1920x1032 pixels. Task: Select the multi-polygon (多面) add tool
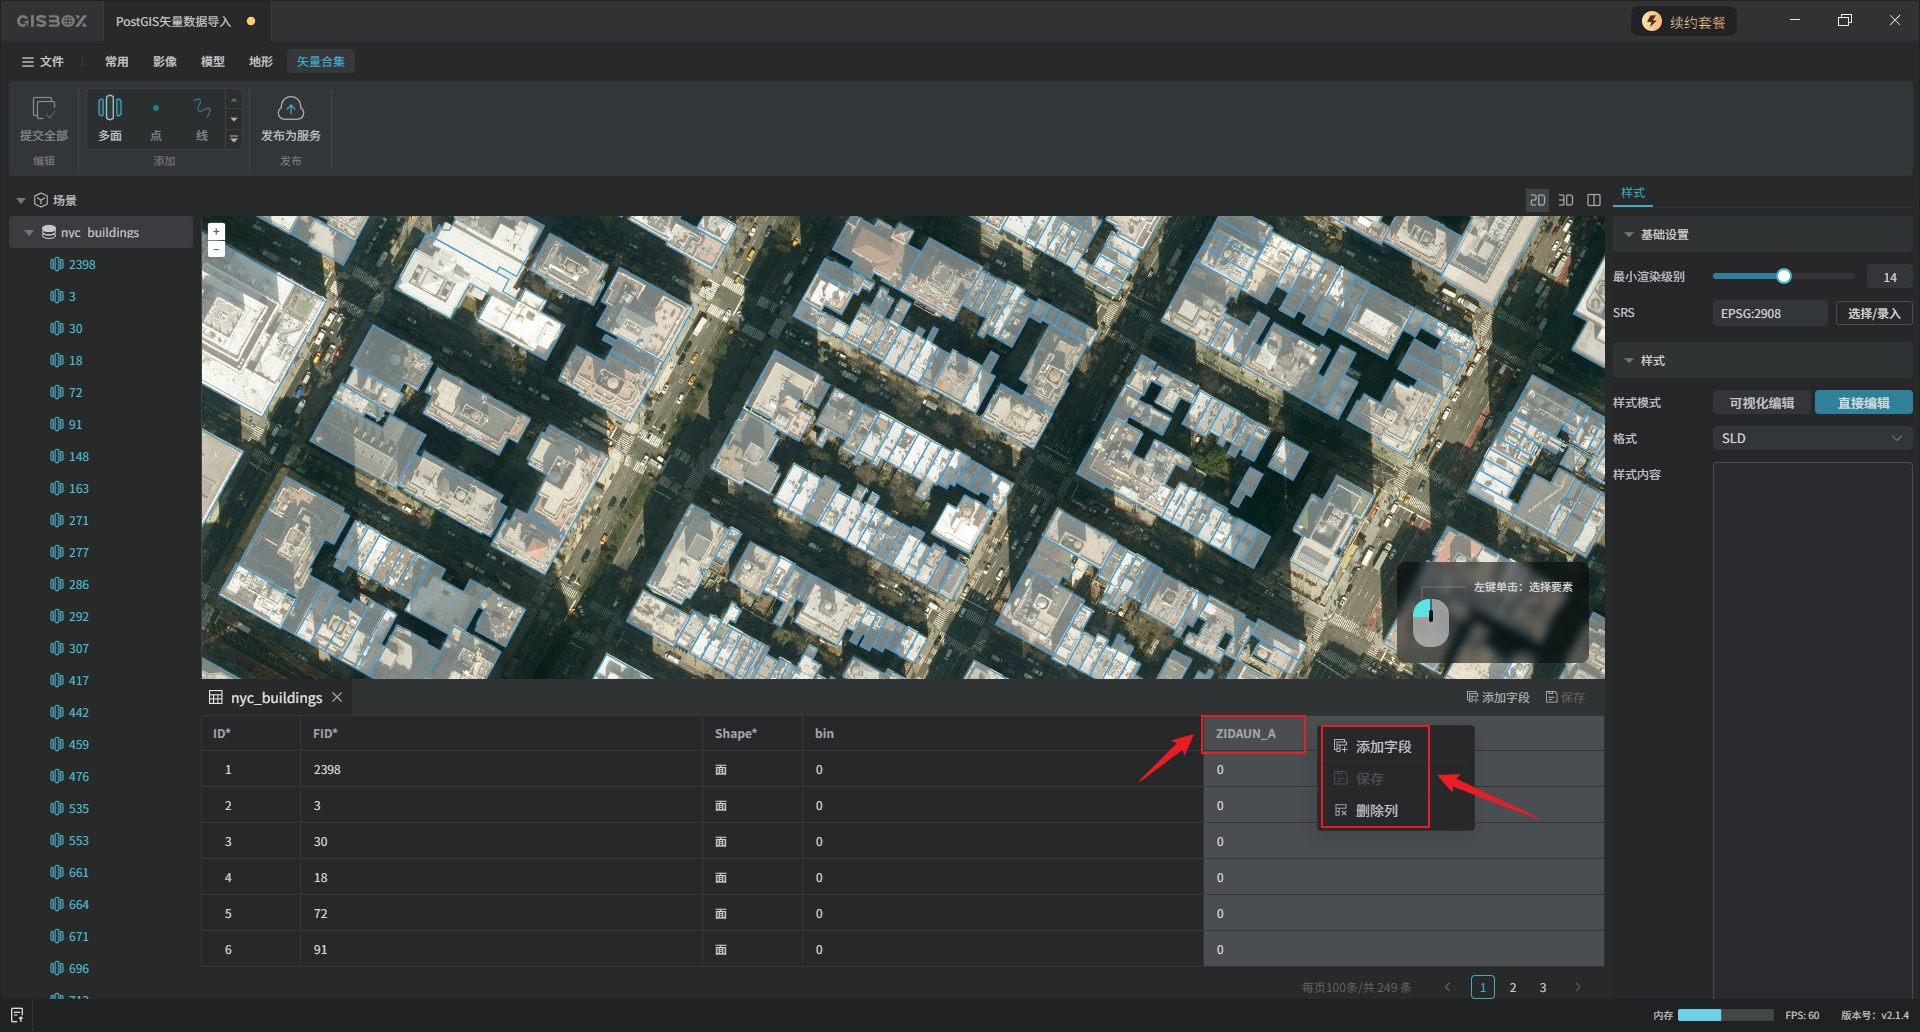(110, 109)
